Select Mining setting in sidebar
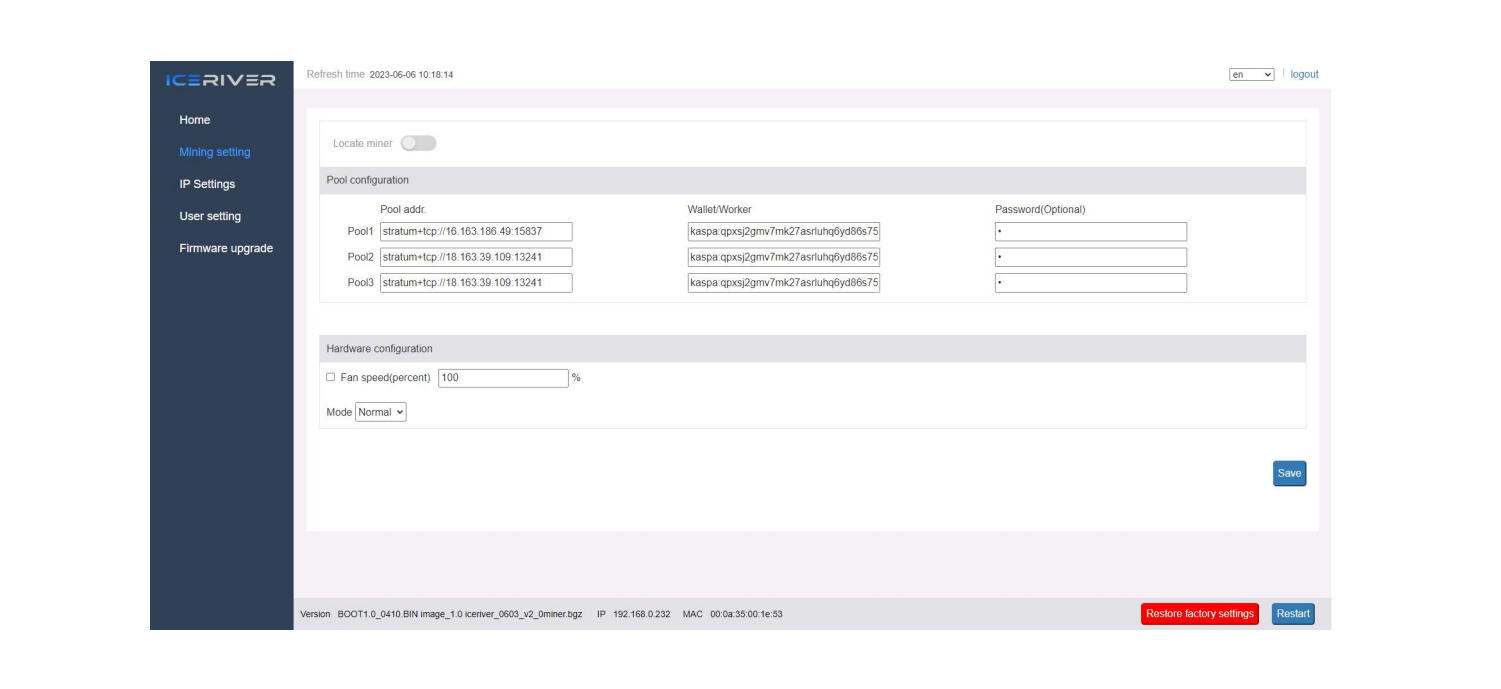The height and width of the screenshot is (689, 1501). tap(215, 152)
